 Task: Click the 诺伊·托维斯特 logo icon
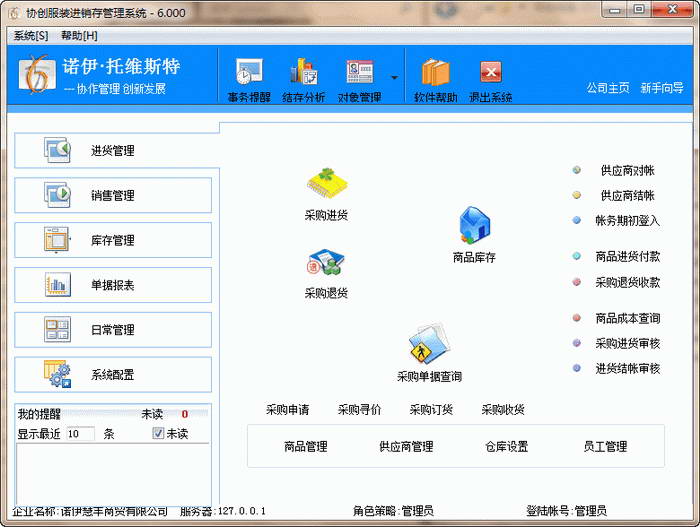pyautogui.click(x=37, y=74)
